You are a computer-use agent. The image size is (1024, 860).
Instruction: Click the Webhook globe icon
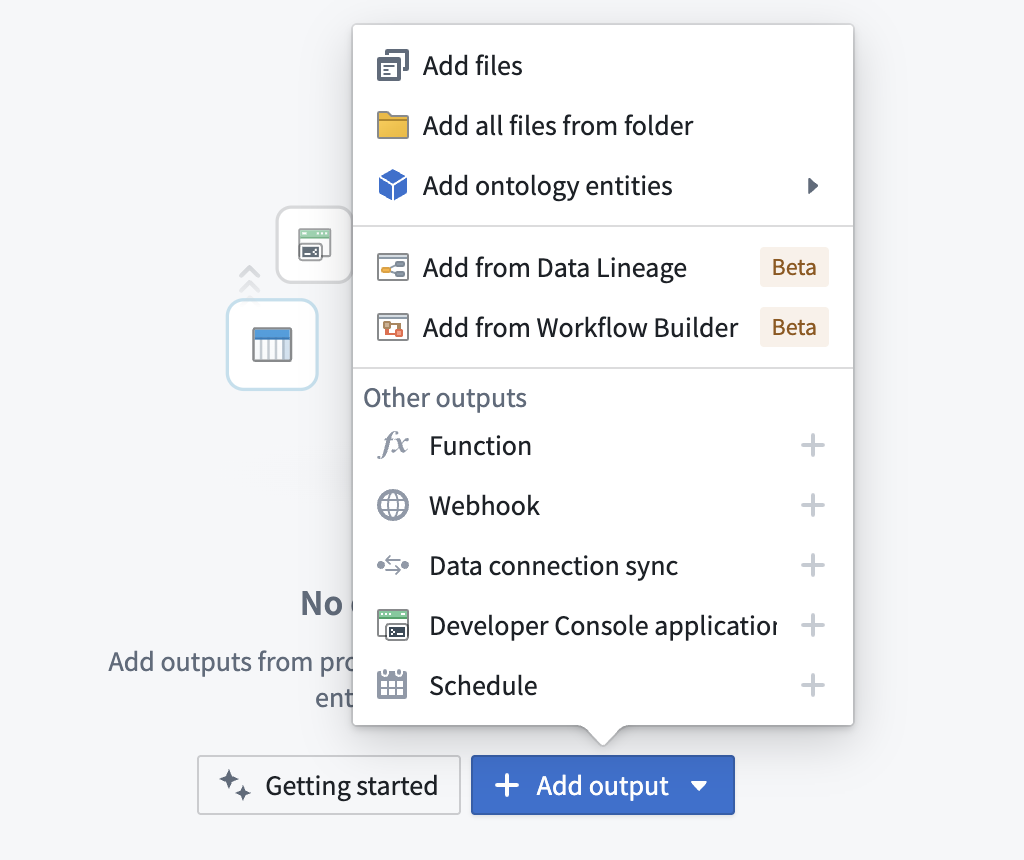(x=393, y=505)
